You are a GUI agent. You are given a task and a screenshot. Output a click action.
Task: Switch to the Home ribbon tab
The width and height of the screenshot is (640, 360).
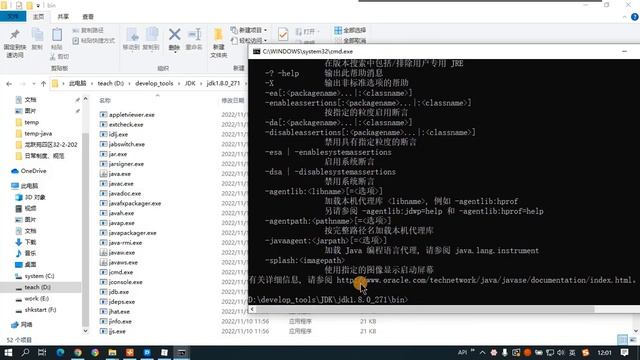tap(38, 16)
